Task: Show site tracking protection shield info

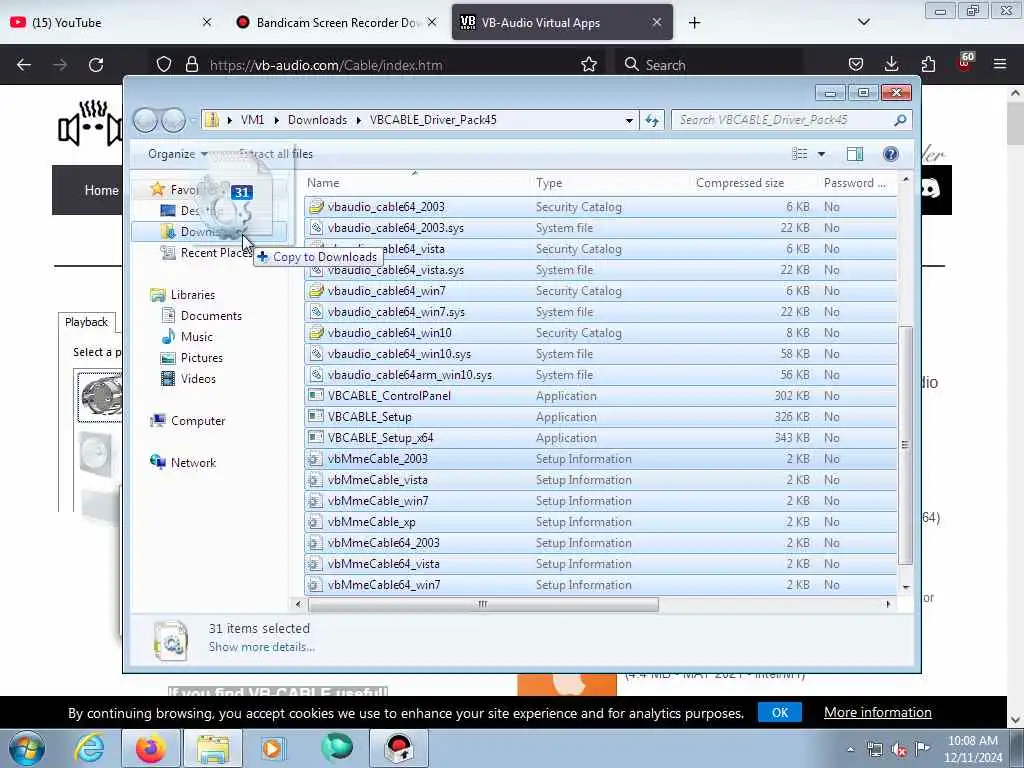Action: 164,65
